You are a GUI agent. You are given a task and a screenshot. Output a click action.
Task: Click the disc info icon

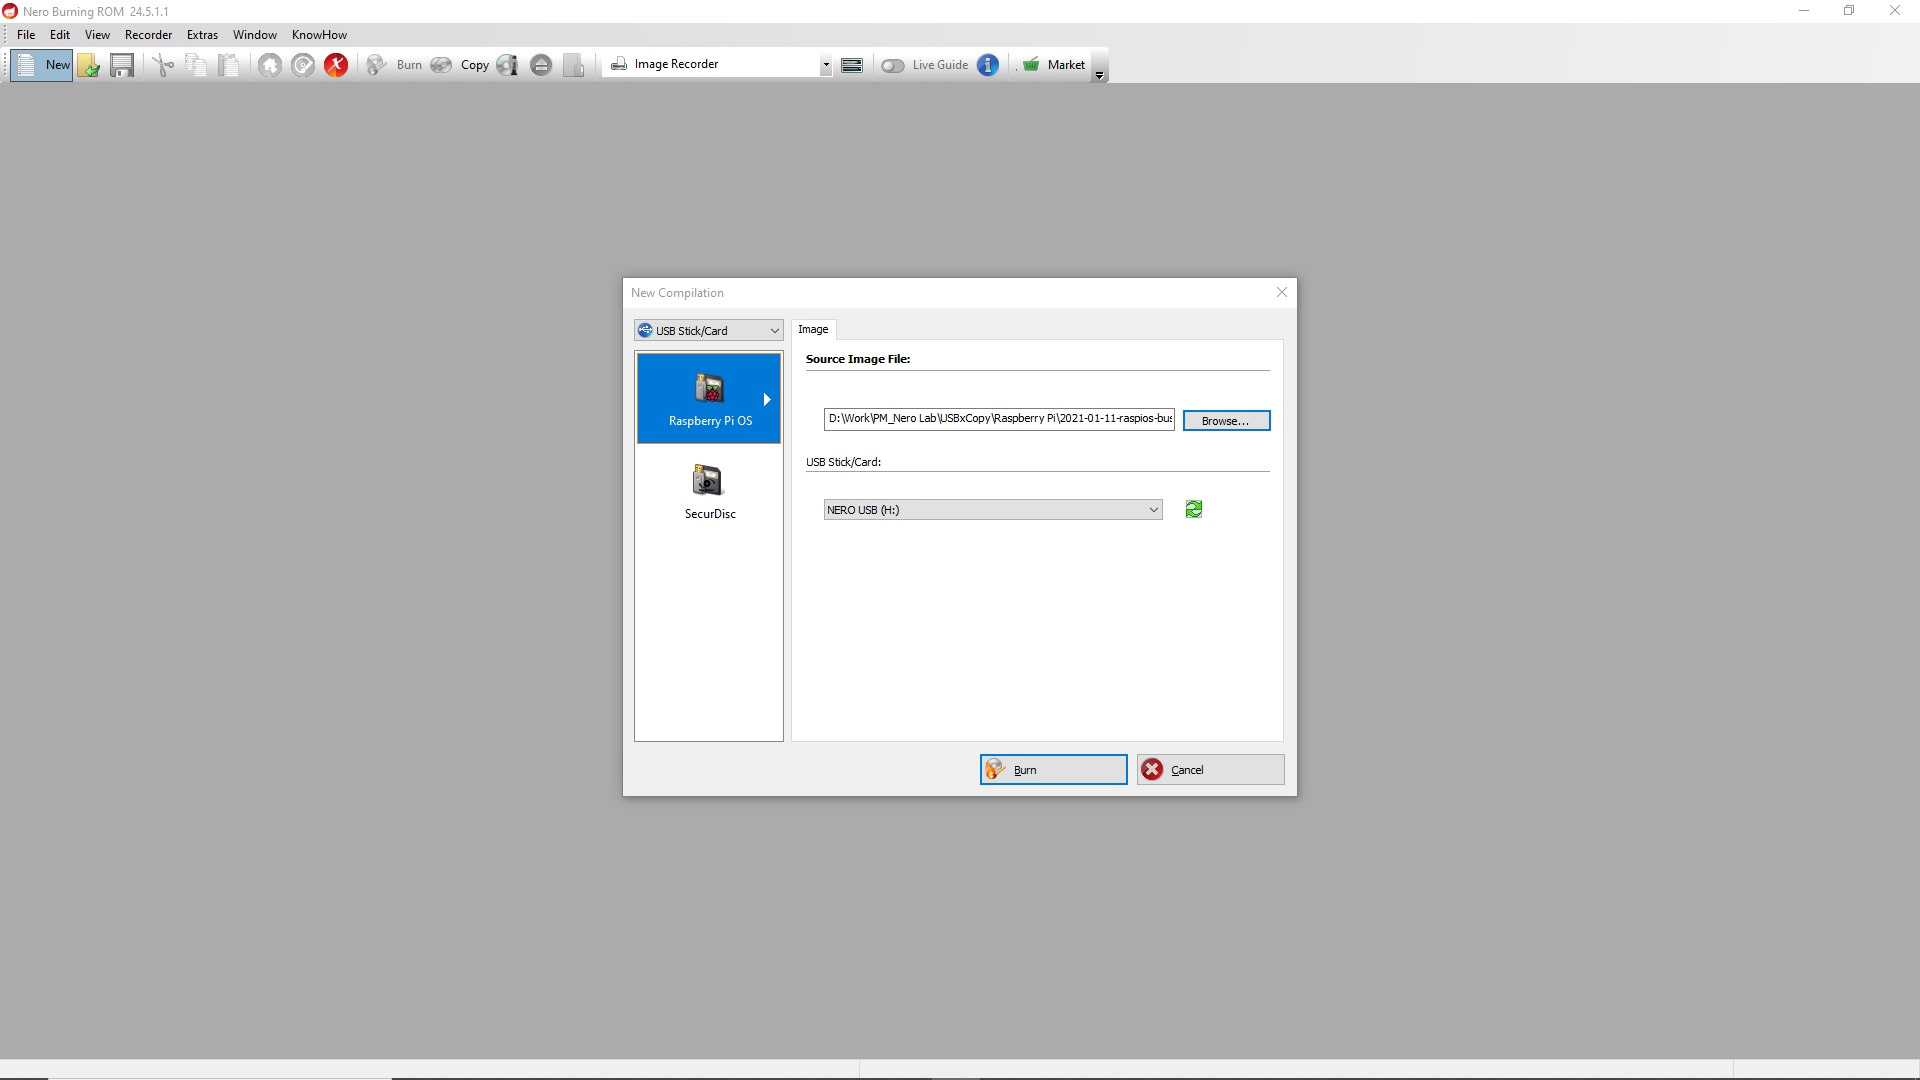click(x=508, y=66)
